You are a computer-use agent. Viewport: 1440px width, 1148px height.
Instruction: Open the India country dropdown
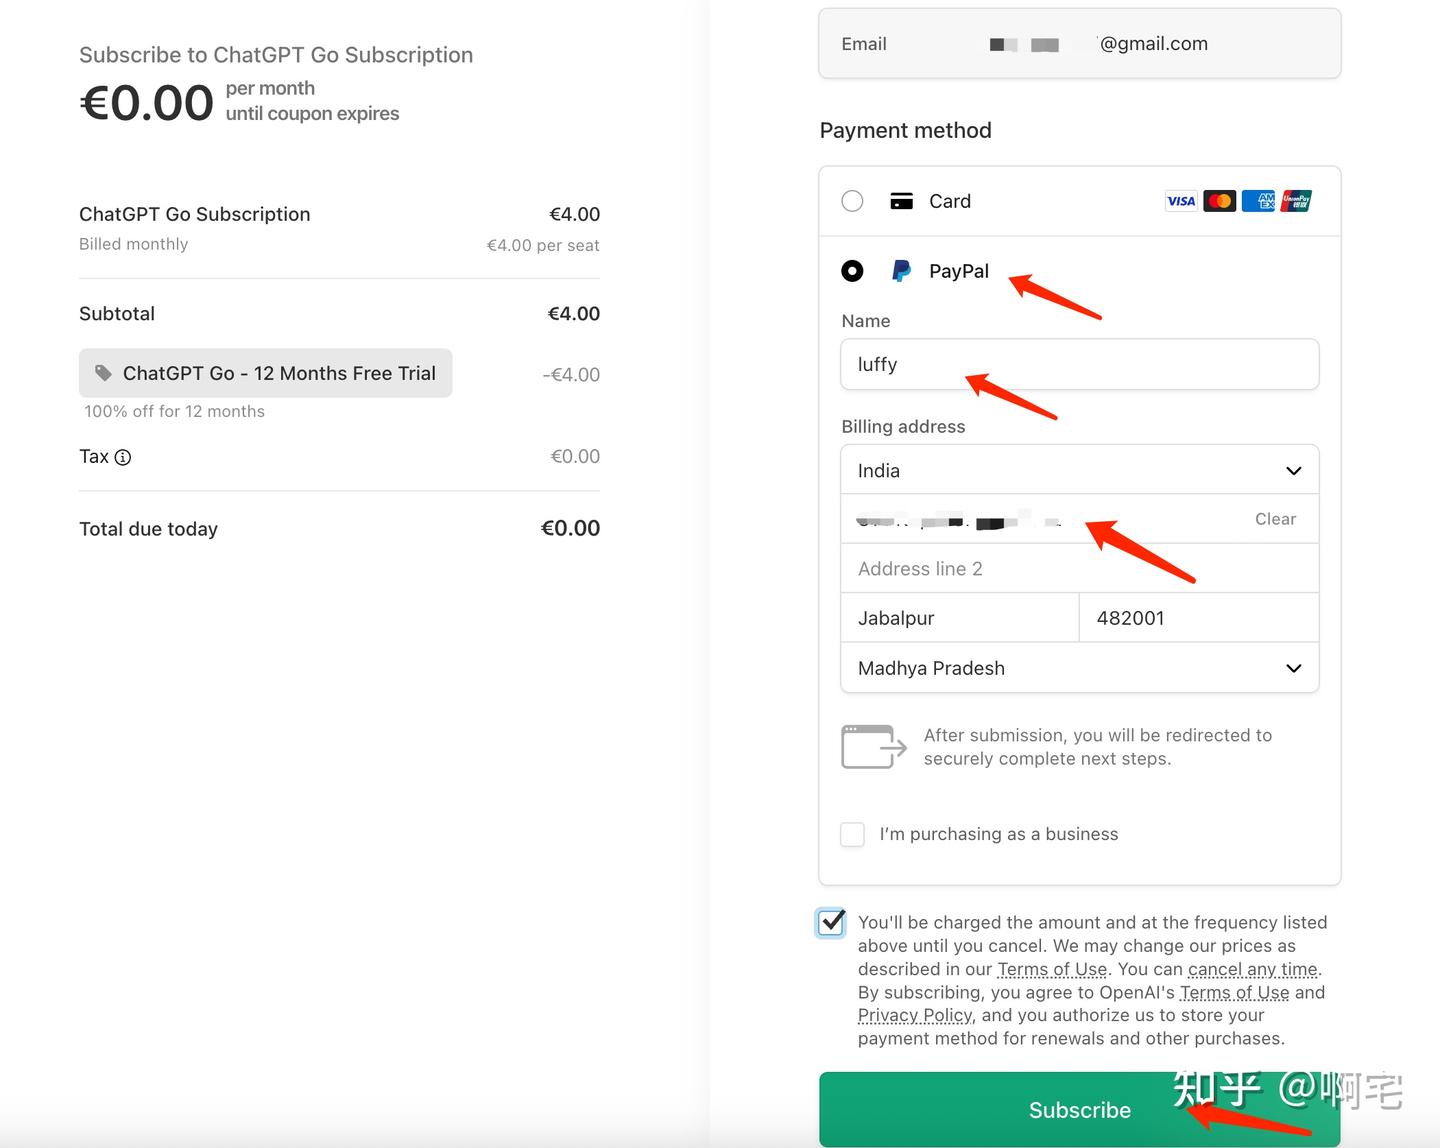coord(1079,470)
